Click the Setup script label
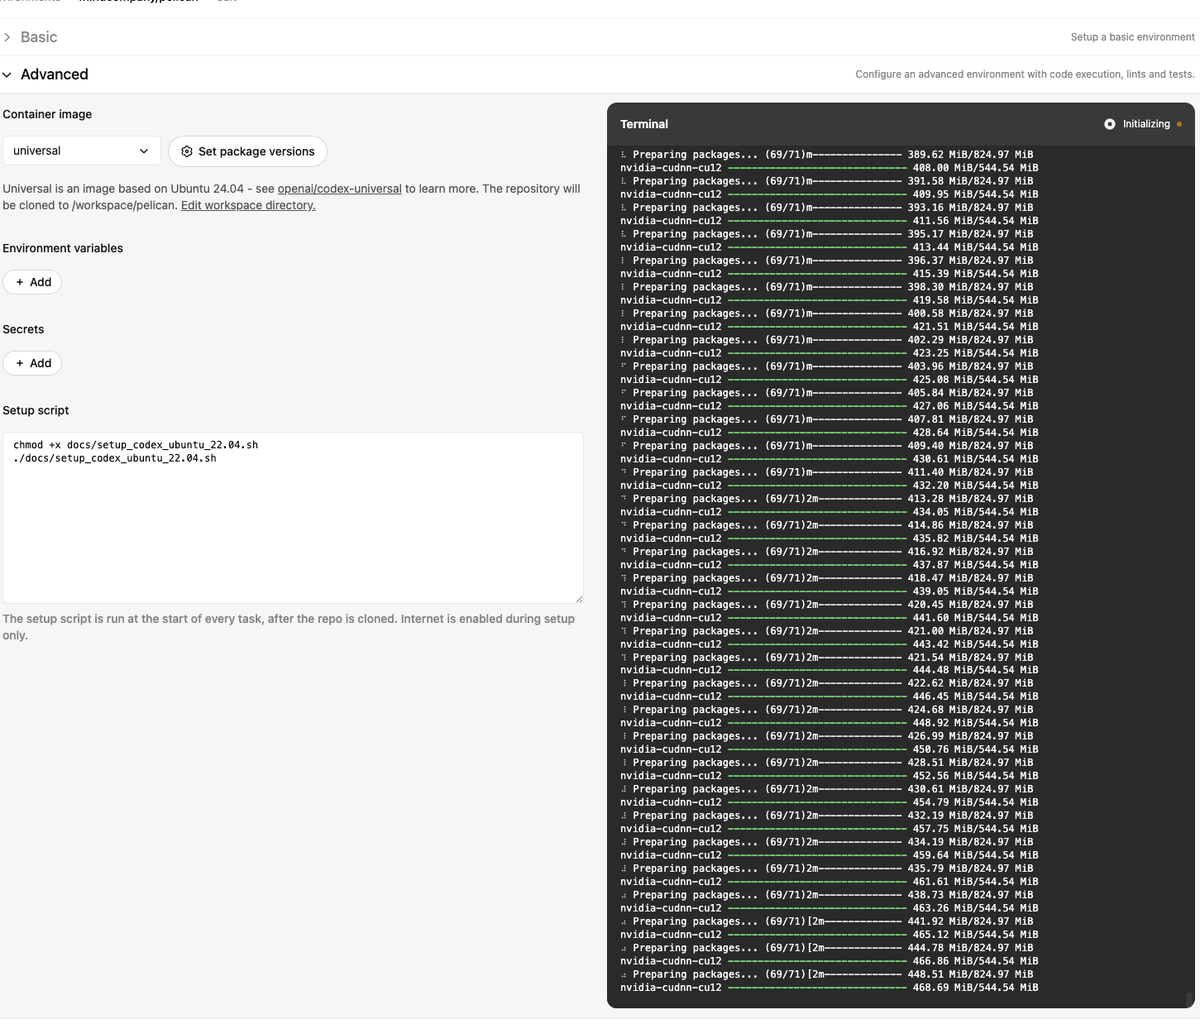The height and width of the screenshot is (1024, 1200). pyautogui.click(x=36, y=410)
